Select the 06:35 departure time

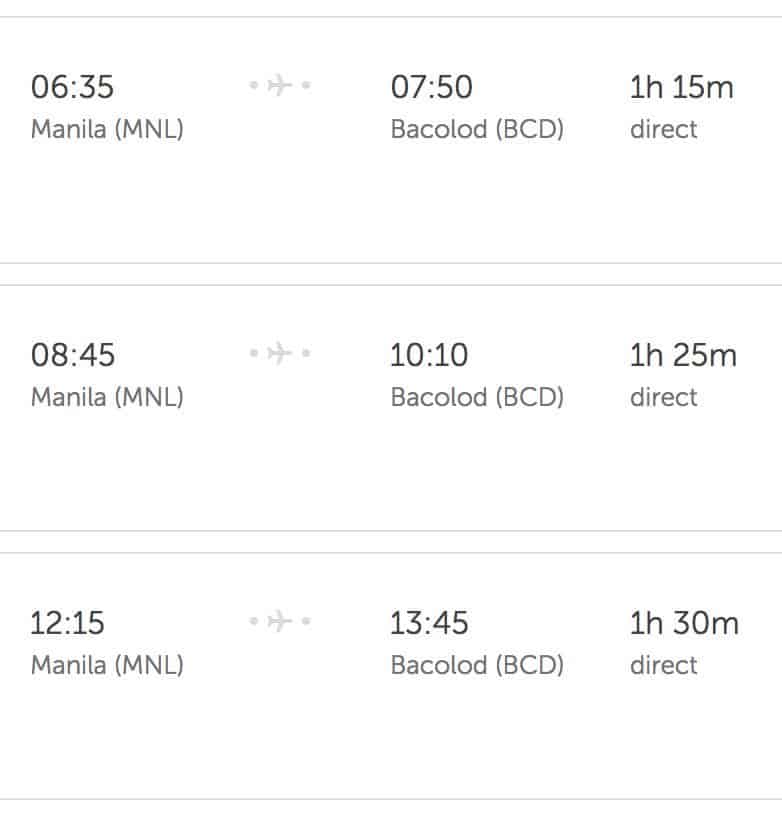pos(72,87)
